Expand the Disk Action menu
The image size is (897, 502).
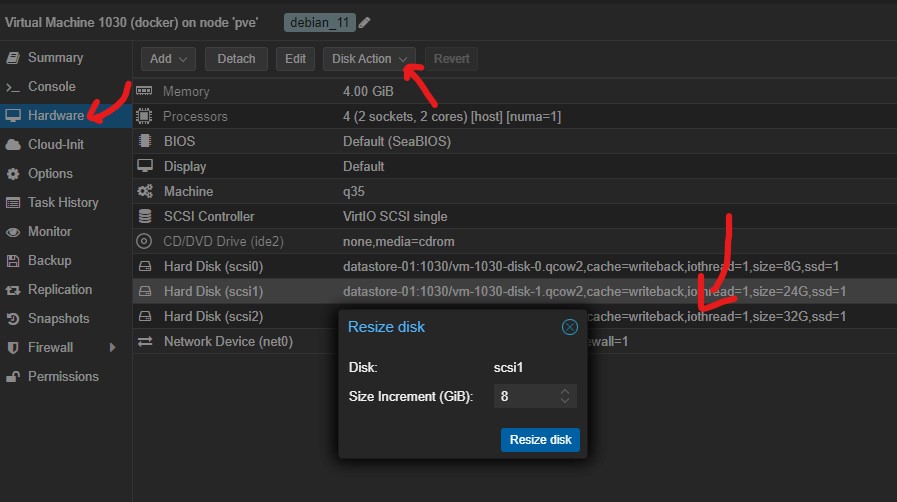pos(369,59)
